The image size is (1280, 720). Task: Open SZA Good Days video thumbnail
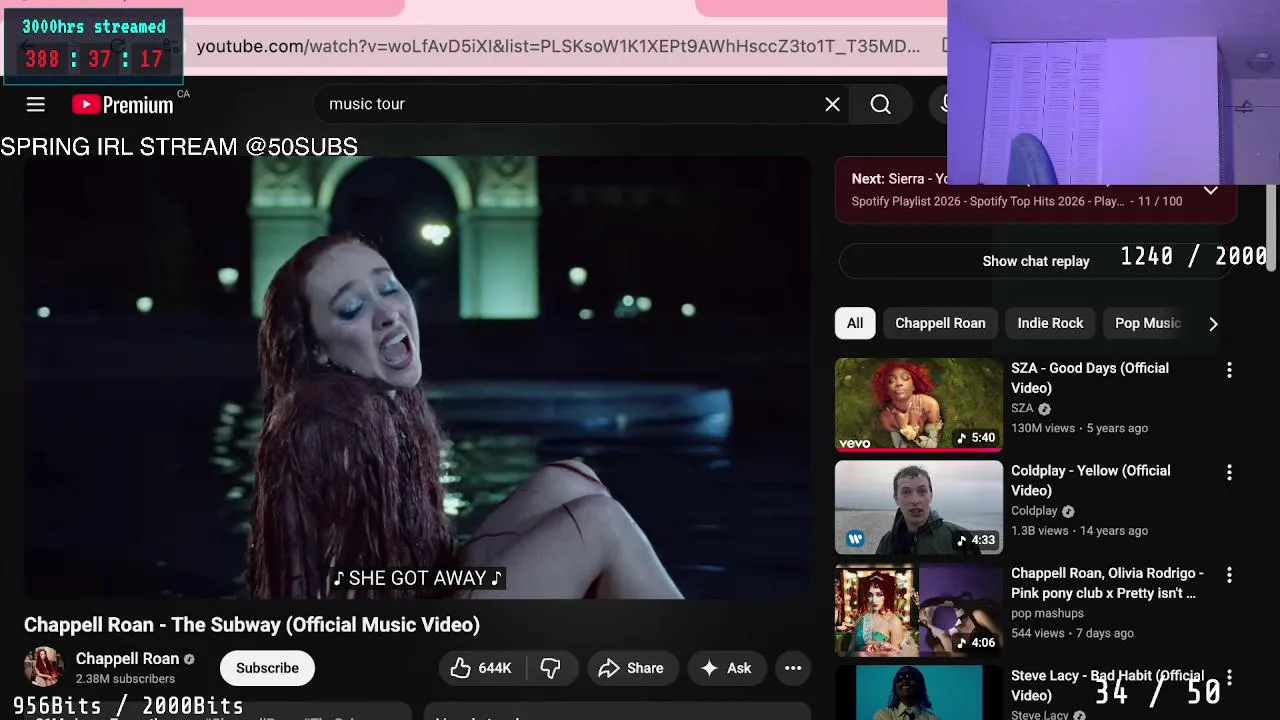(918, 405)
